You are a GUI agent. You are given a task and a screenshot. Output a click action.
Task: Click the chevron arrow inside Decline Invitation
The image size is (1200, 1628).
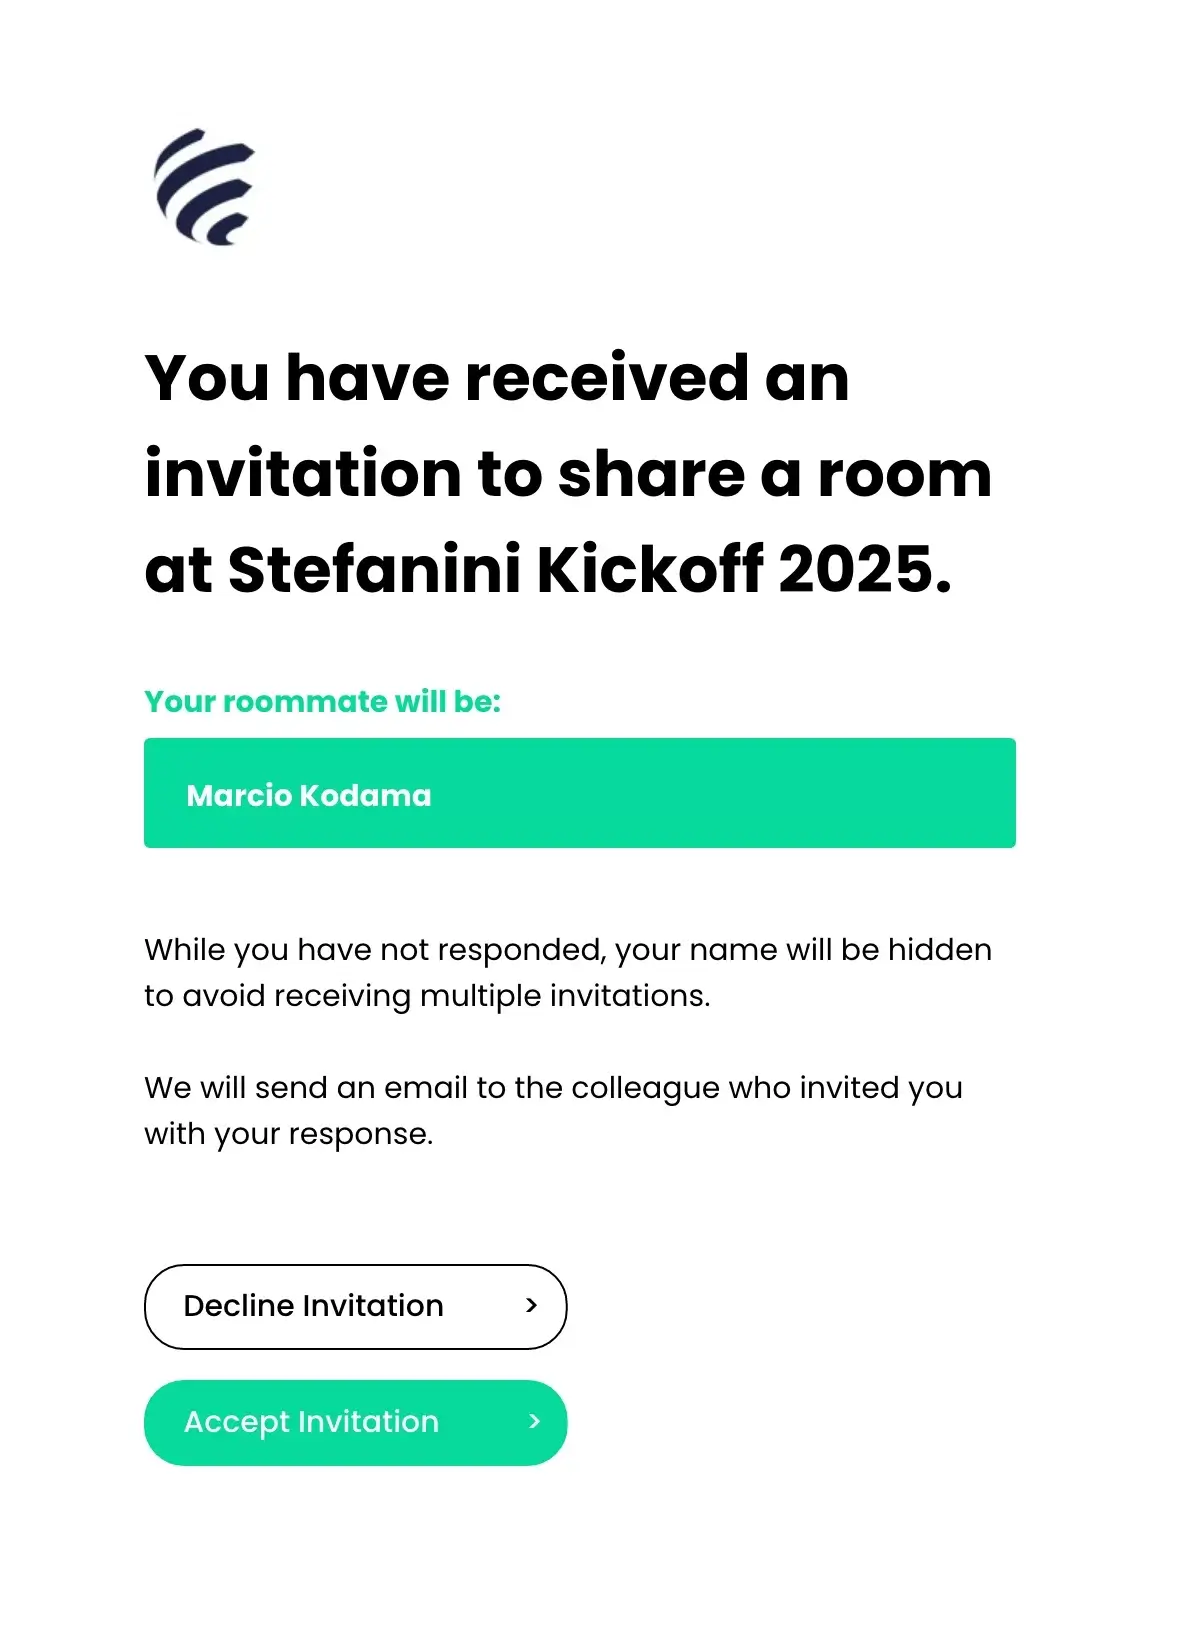coord(531,1305)
